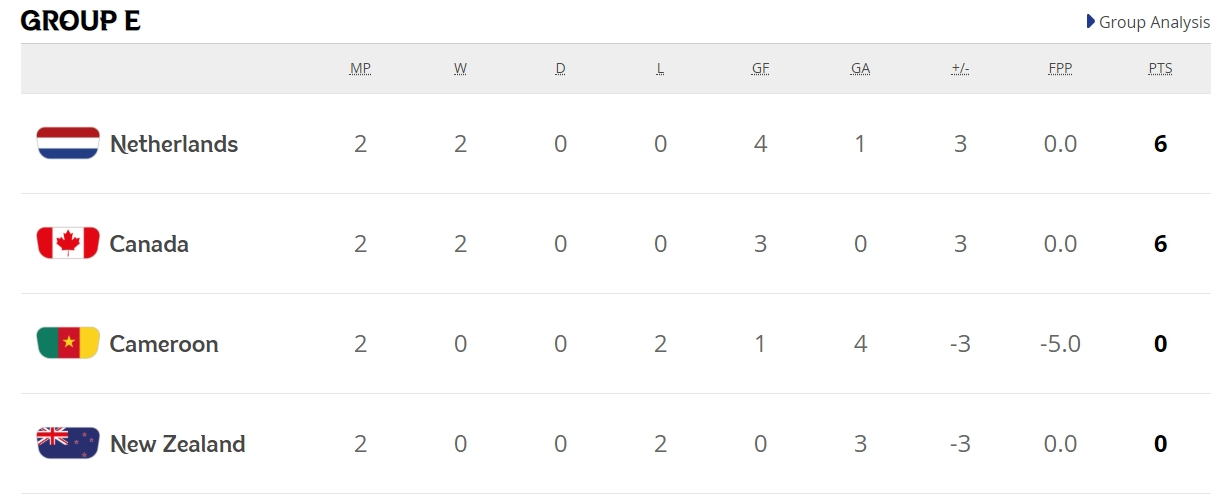This screenshot has height=495, width=1224.
Task: Click the GA column header
Action: [x=860, y=69]
